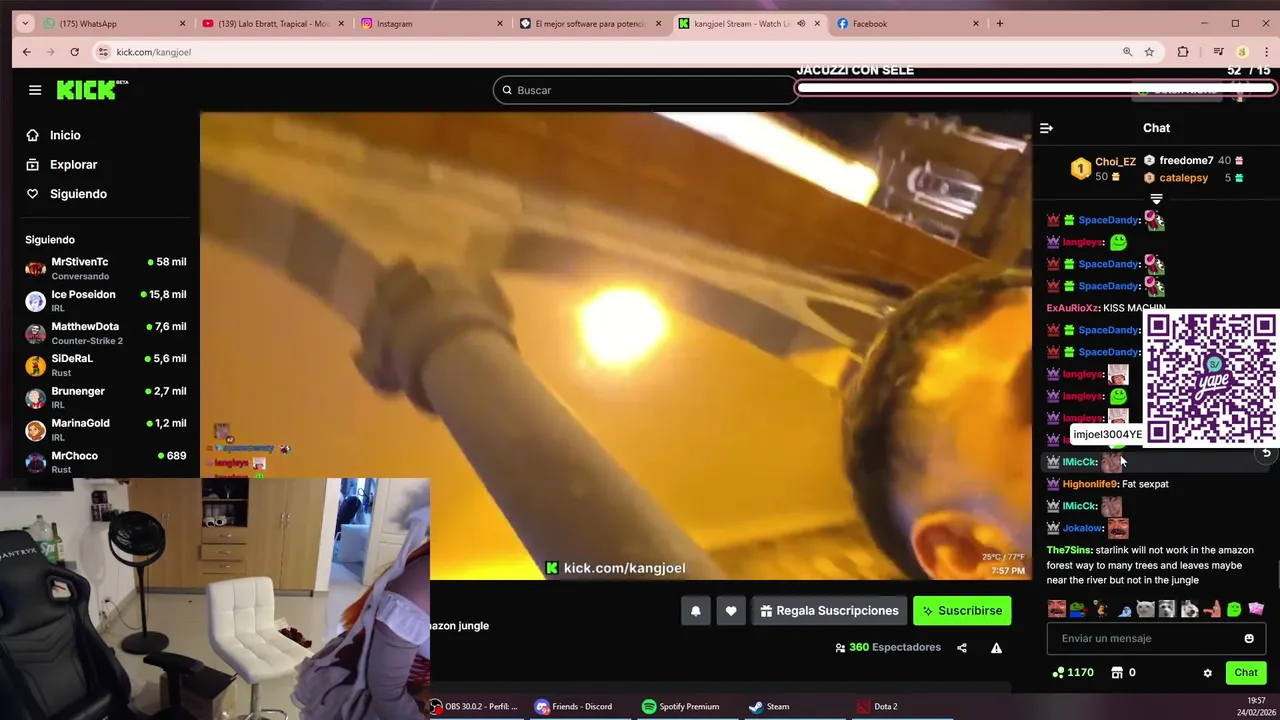Click the browser back arrow
Image resolution: width=1280 pixels, height=720 pixels.
pyautogui.click(x=27, y=52)
